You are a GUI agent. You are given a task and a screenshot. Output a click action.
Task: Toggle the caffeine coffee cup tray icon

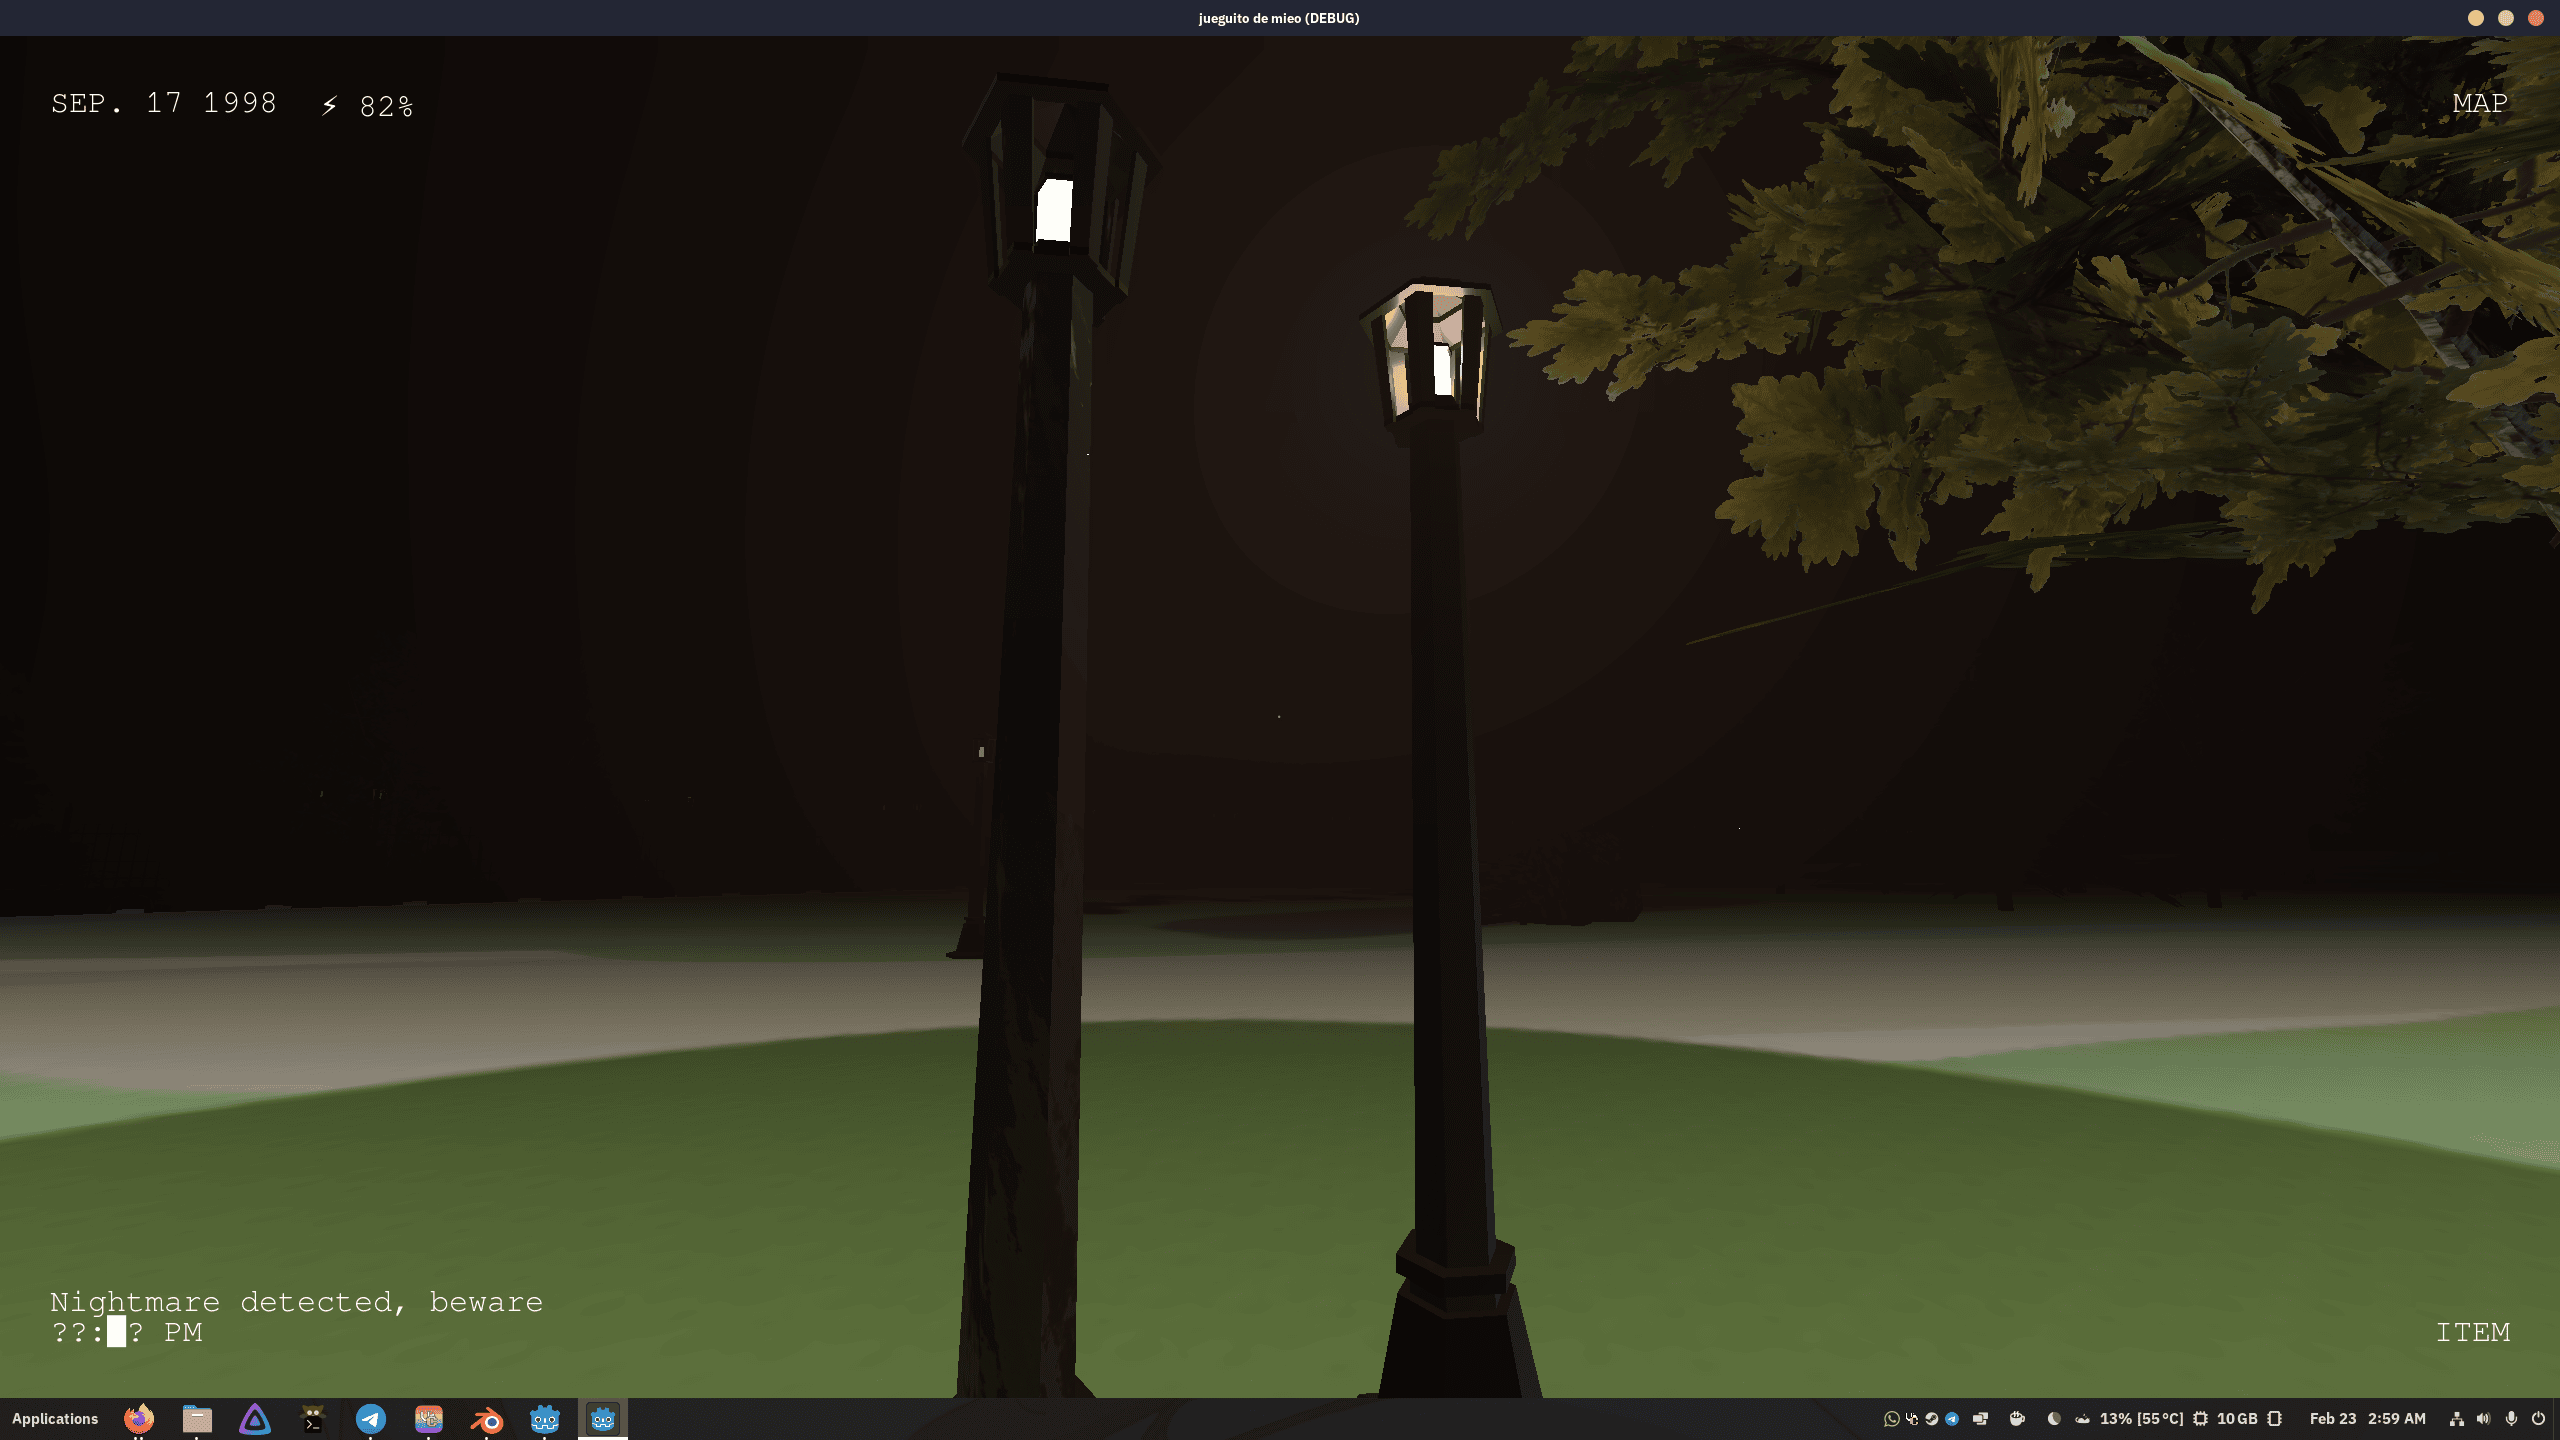pyautogui.click(x=2017, y=1419)
